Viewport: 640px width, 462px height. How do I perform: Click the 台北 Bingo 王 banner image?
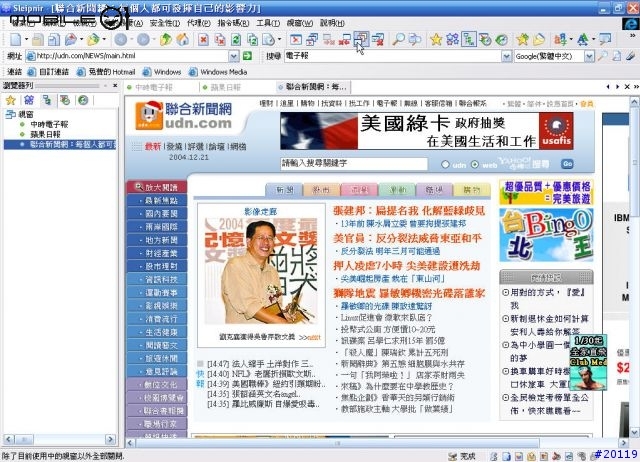point(547,235)
